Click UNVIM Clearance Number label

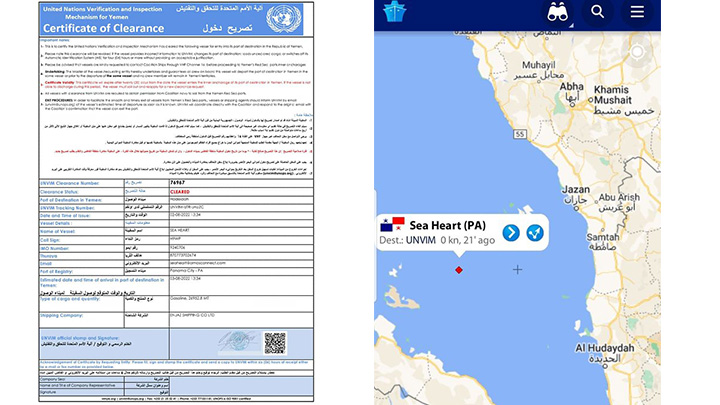coord(69,183)
